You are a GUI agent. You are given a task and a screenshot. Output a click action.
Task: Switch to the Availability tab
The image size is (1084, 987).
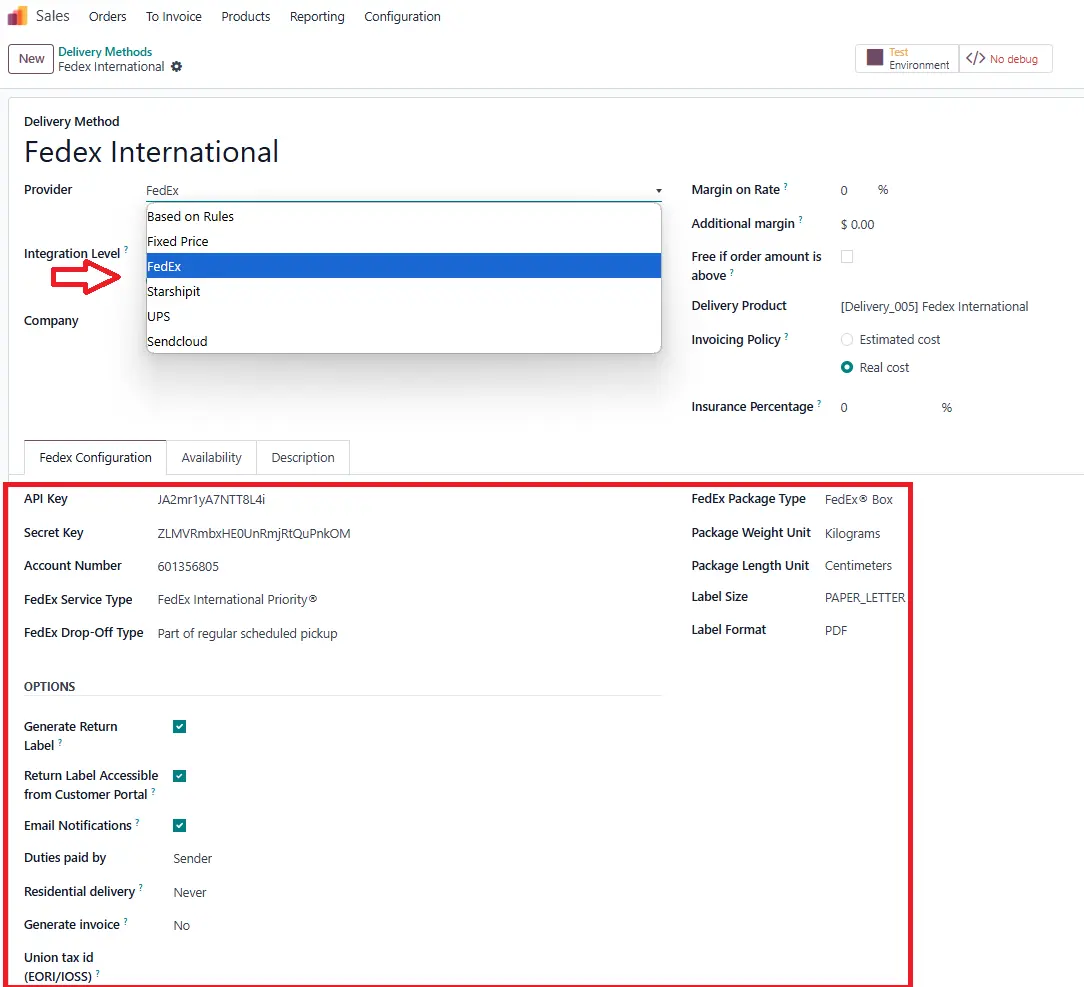(x=212, y=458)
